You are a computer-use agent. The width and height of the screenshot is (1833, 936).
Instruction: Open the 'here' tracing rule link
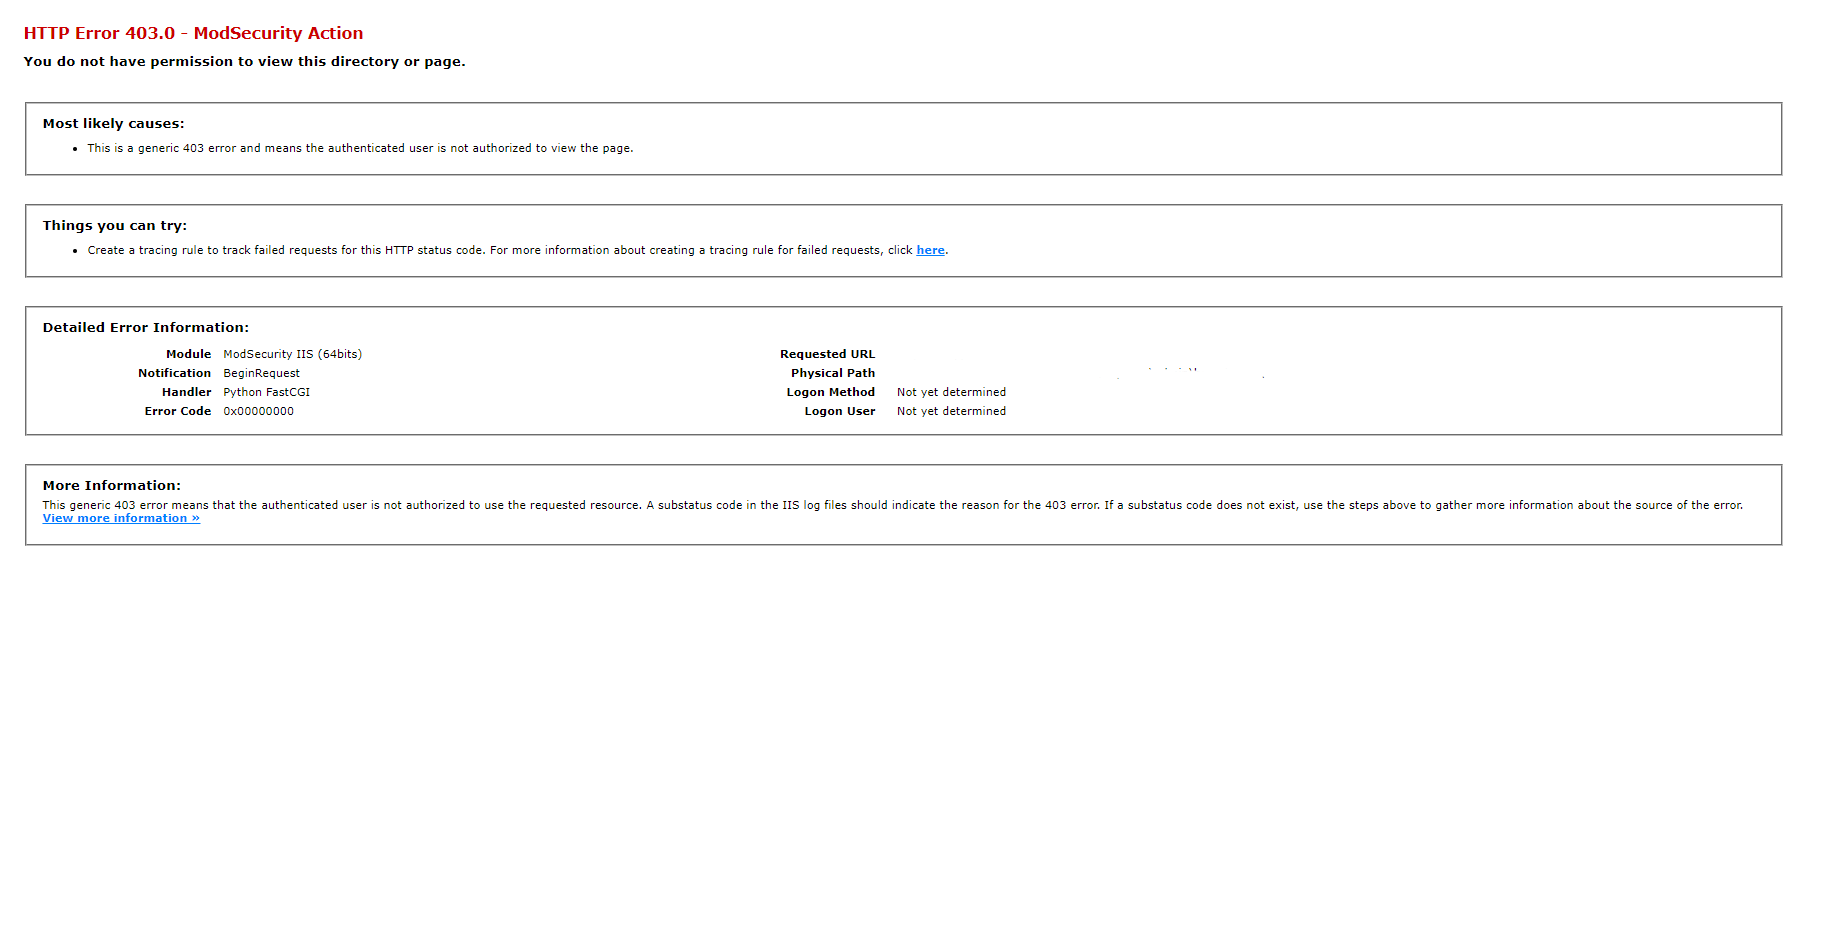tap(930, 250)
